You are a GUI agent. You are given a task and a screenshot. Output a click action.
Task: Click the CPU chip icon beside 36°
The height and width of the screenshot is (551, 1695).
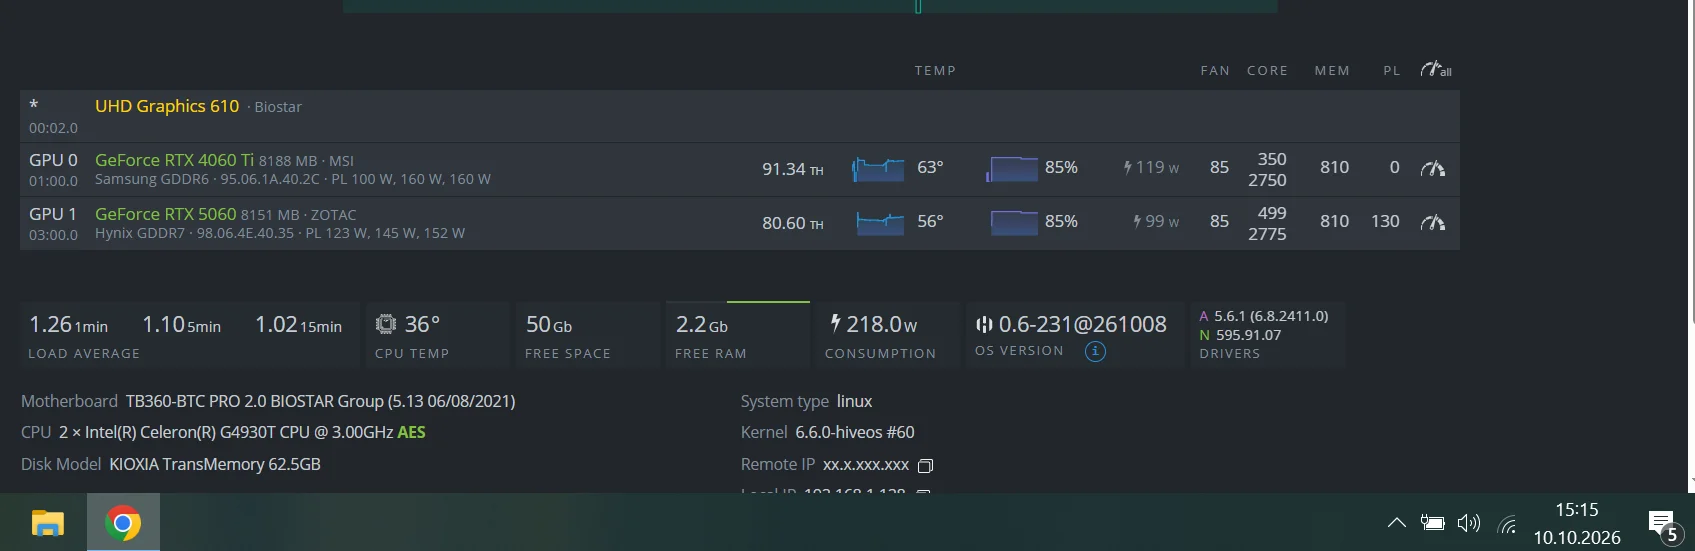[x=385, y=324]
